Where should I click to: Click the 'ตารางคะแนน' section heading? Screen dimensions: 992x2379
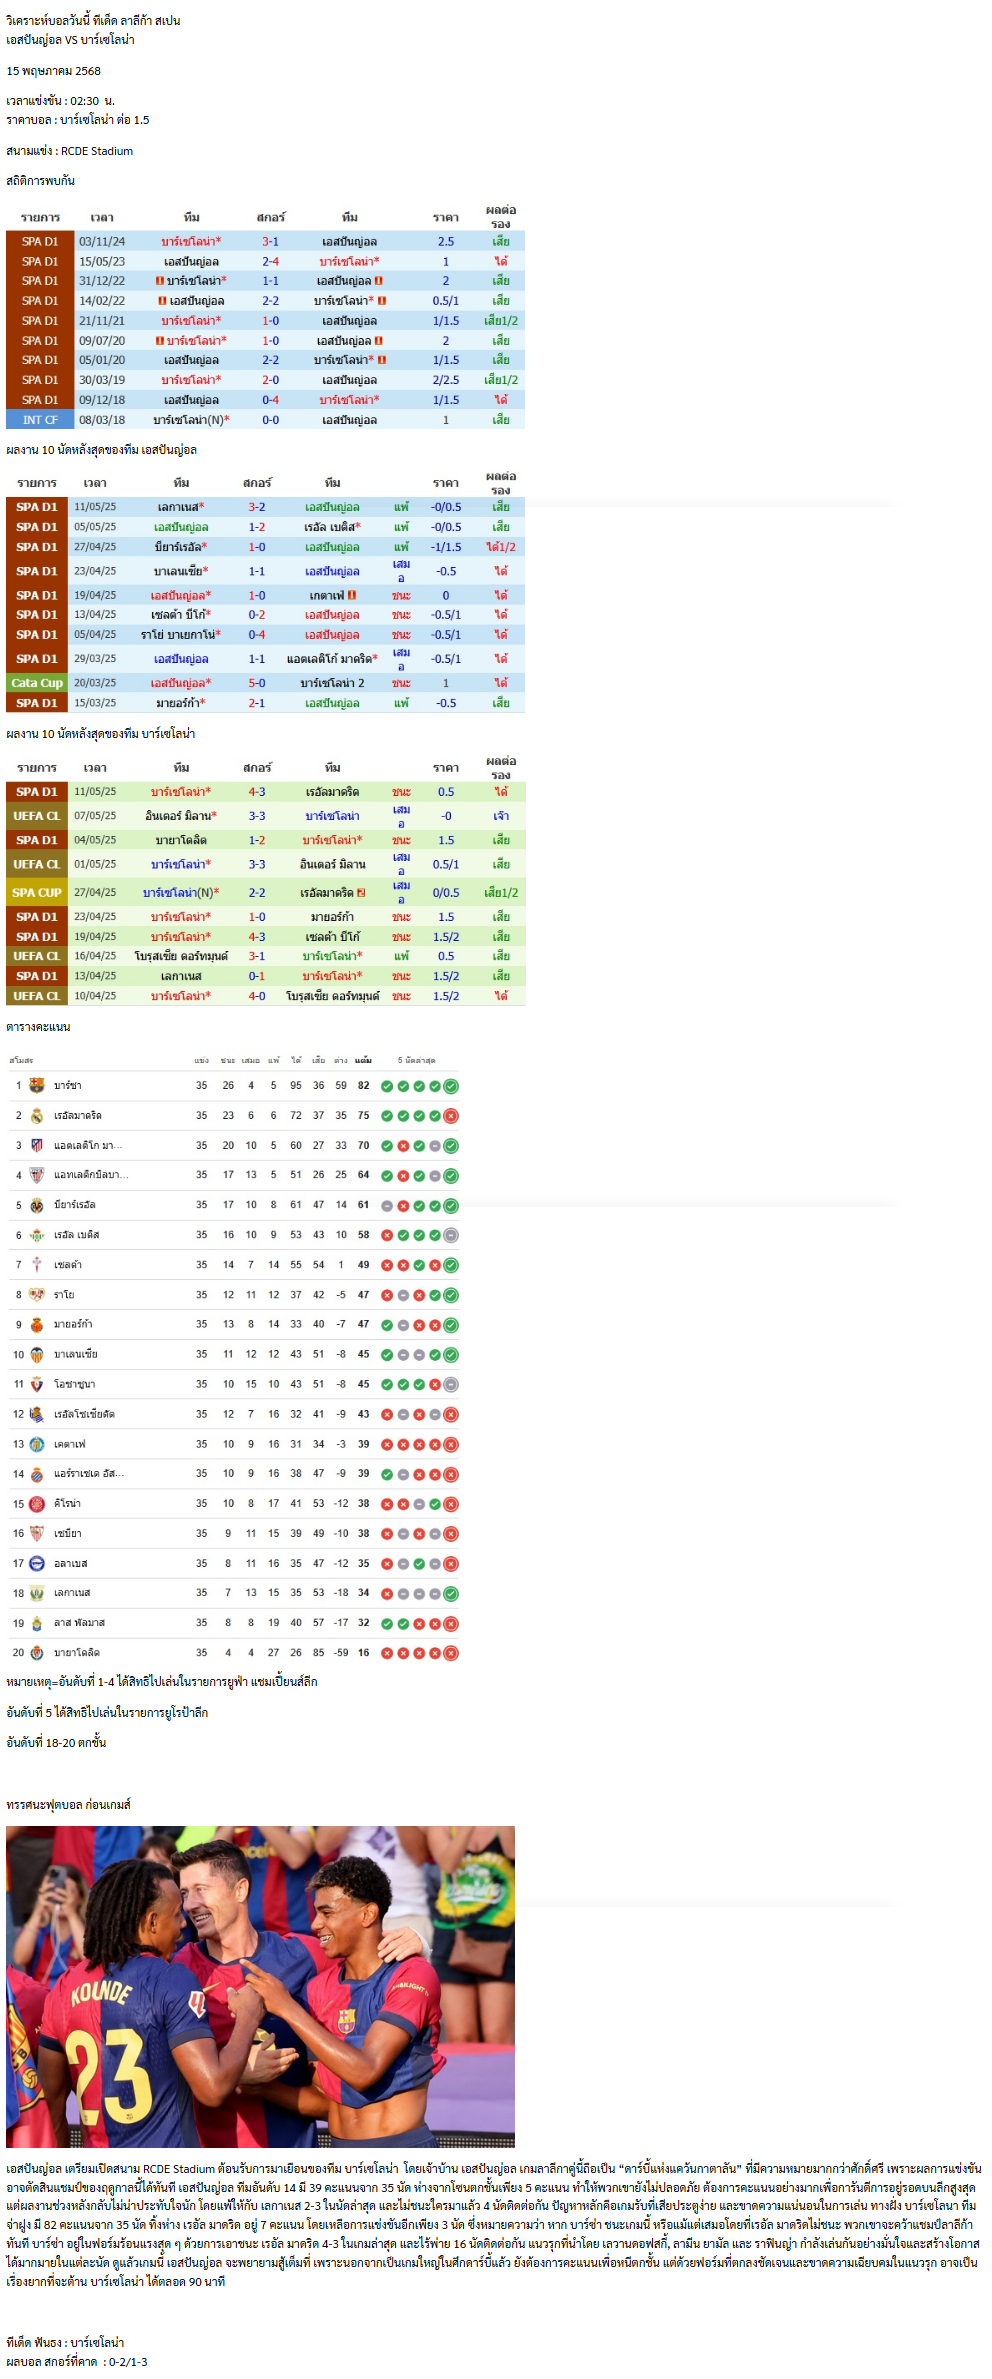pyautogui.click(x=38, y=1027)
